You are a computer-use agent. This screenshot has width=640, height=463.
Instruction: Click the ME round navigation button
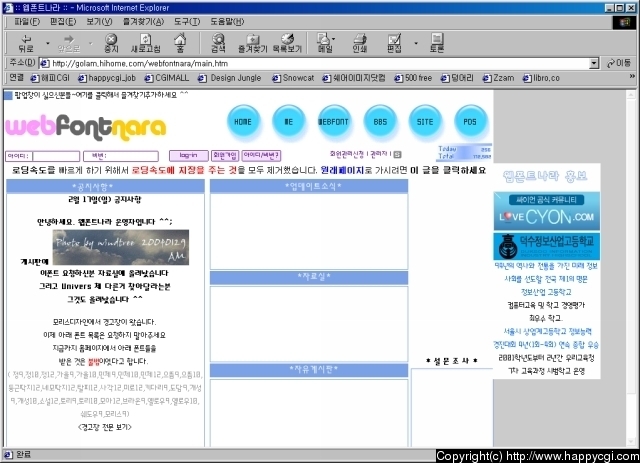289,122
